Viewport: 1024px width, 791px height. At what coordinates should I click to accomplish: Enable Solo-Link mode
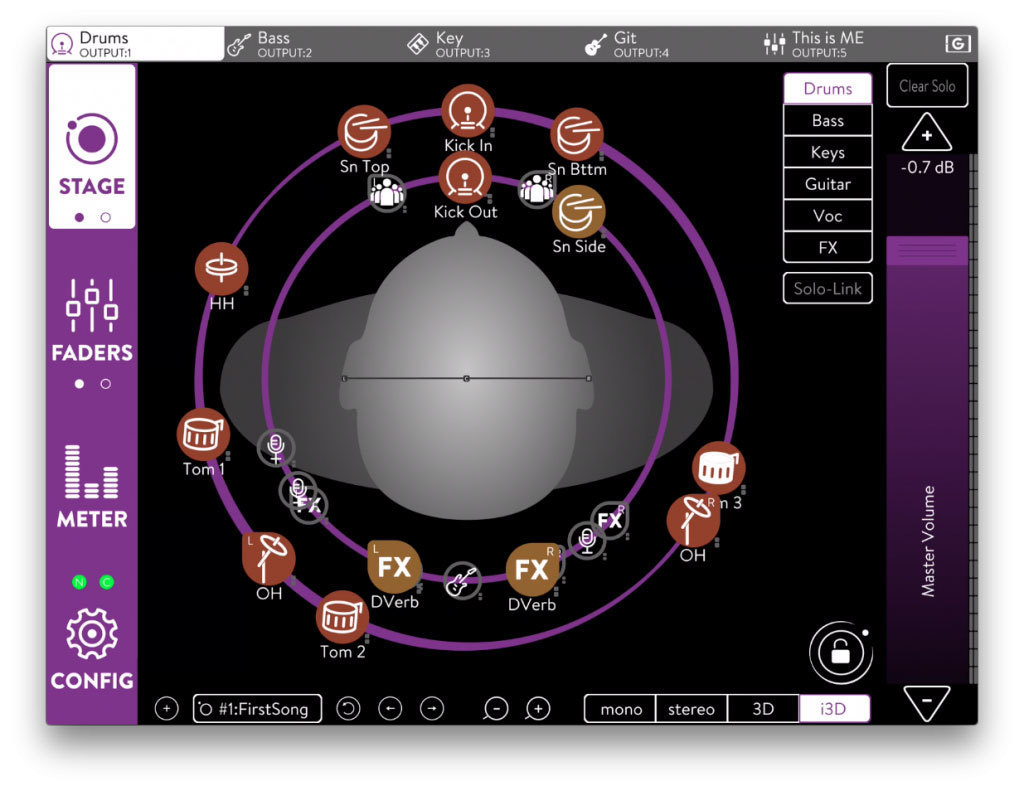click(827, 288)
